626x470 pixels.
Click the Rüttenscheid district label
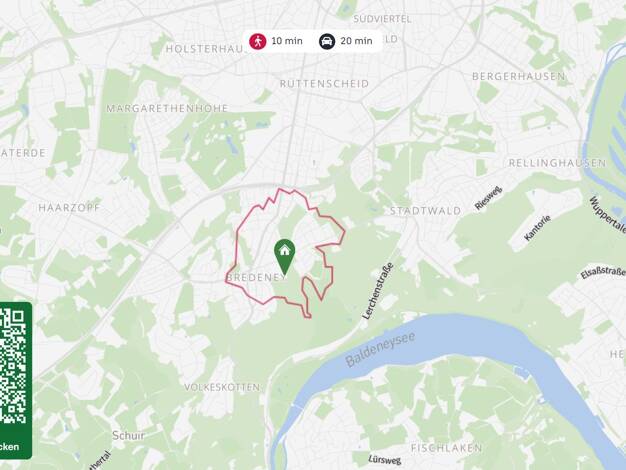324,84
